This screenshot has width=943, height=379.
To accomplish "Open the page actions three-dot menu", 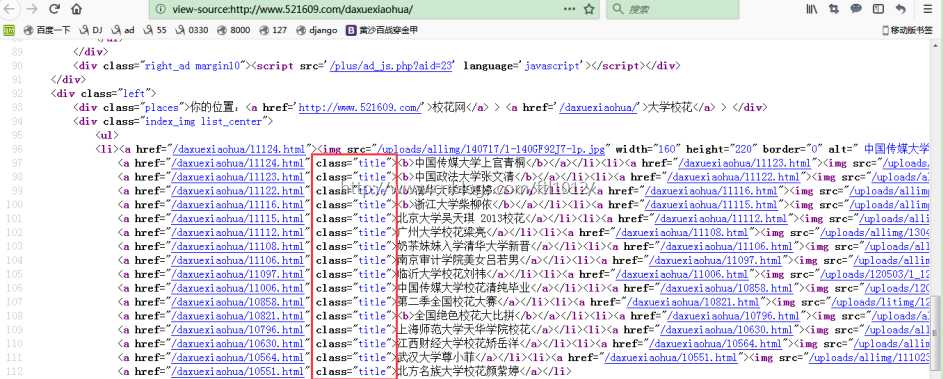I will [x=570, y=9].
